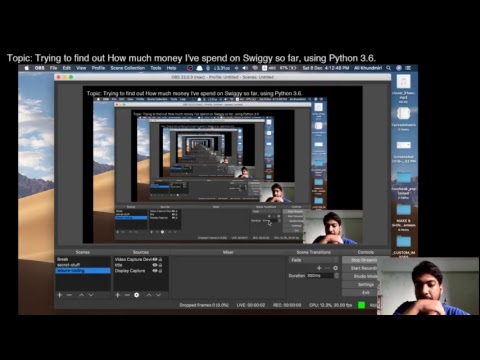Click the LIVE timer in the status bar
The image size is (480, 360).
[x=251, y=305]
